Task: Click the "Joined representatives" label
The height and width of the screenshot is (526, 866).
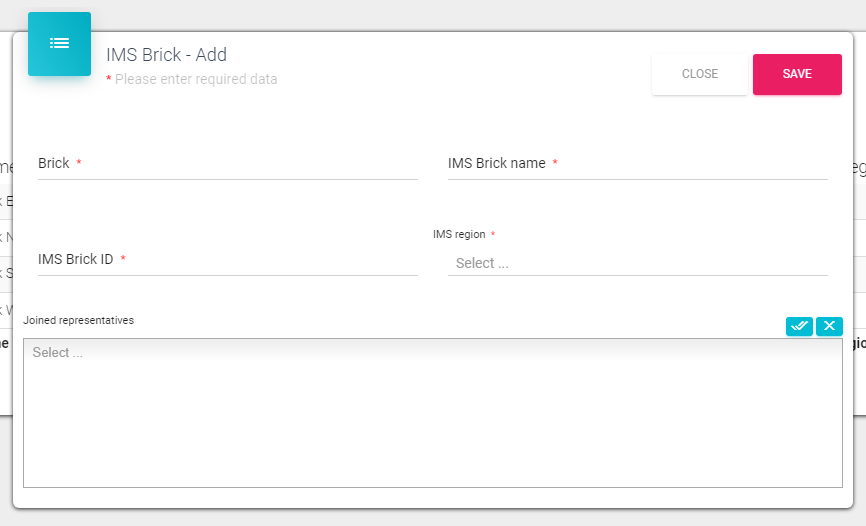Action: 78,320
